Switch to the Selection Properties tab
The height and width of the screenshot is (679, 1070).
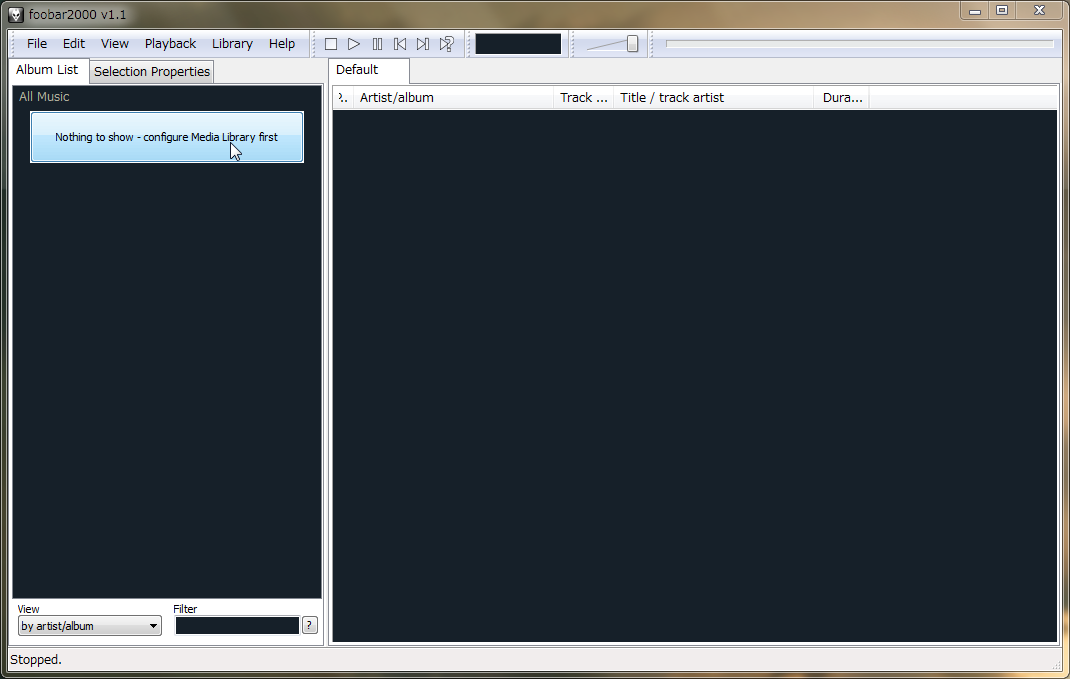pyautogui.click(x=151, y=72)
